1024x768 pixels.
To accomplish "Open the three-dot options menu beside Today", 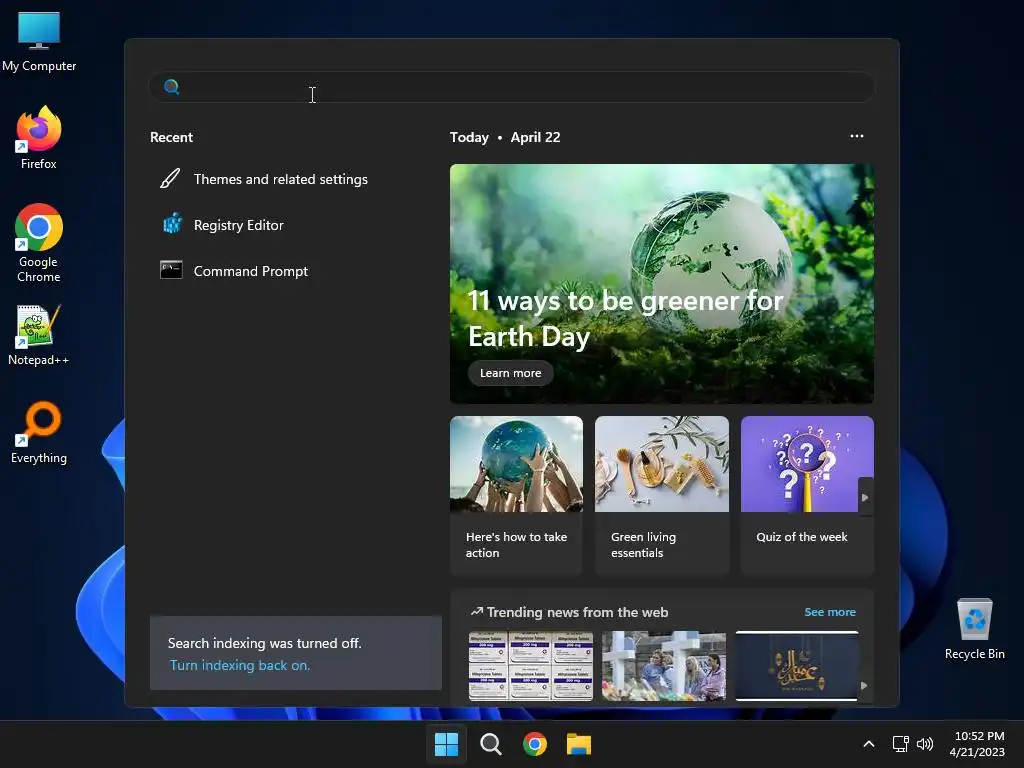I will 857,136.
